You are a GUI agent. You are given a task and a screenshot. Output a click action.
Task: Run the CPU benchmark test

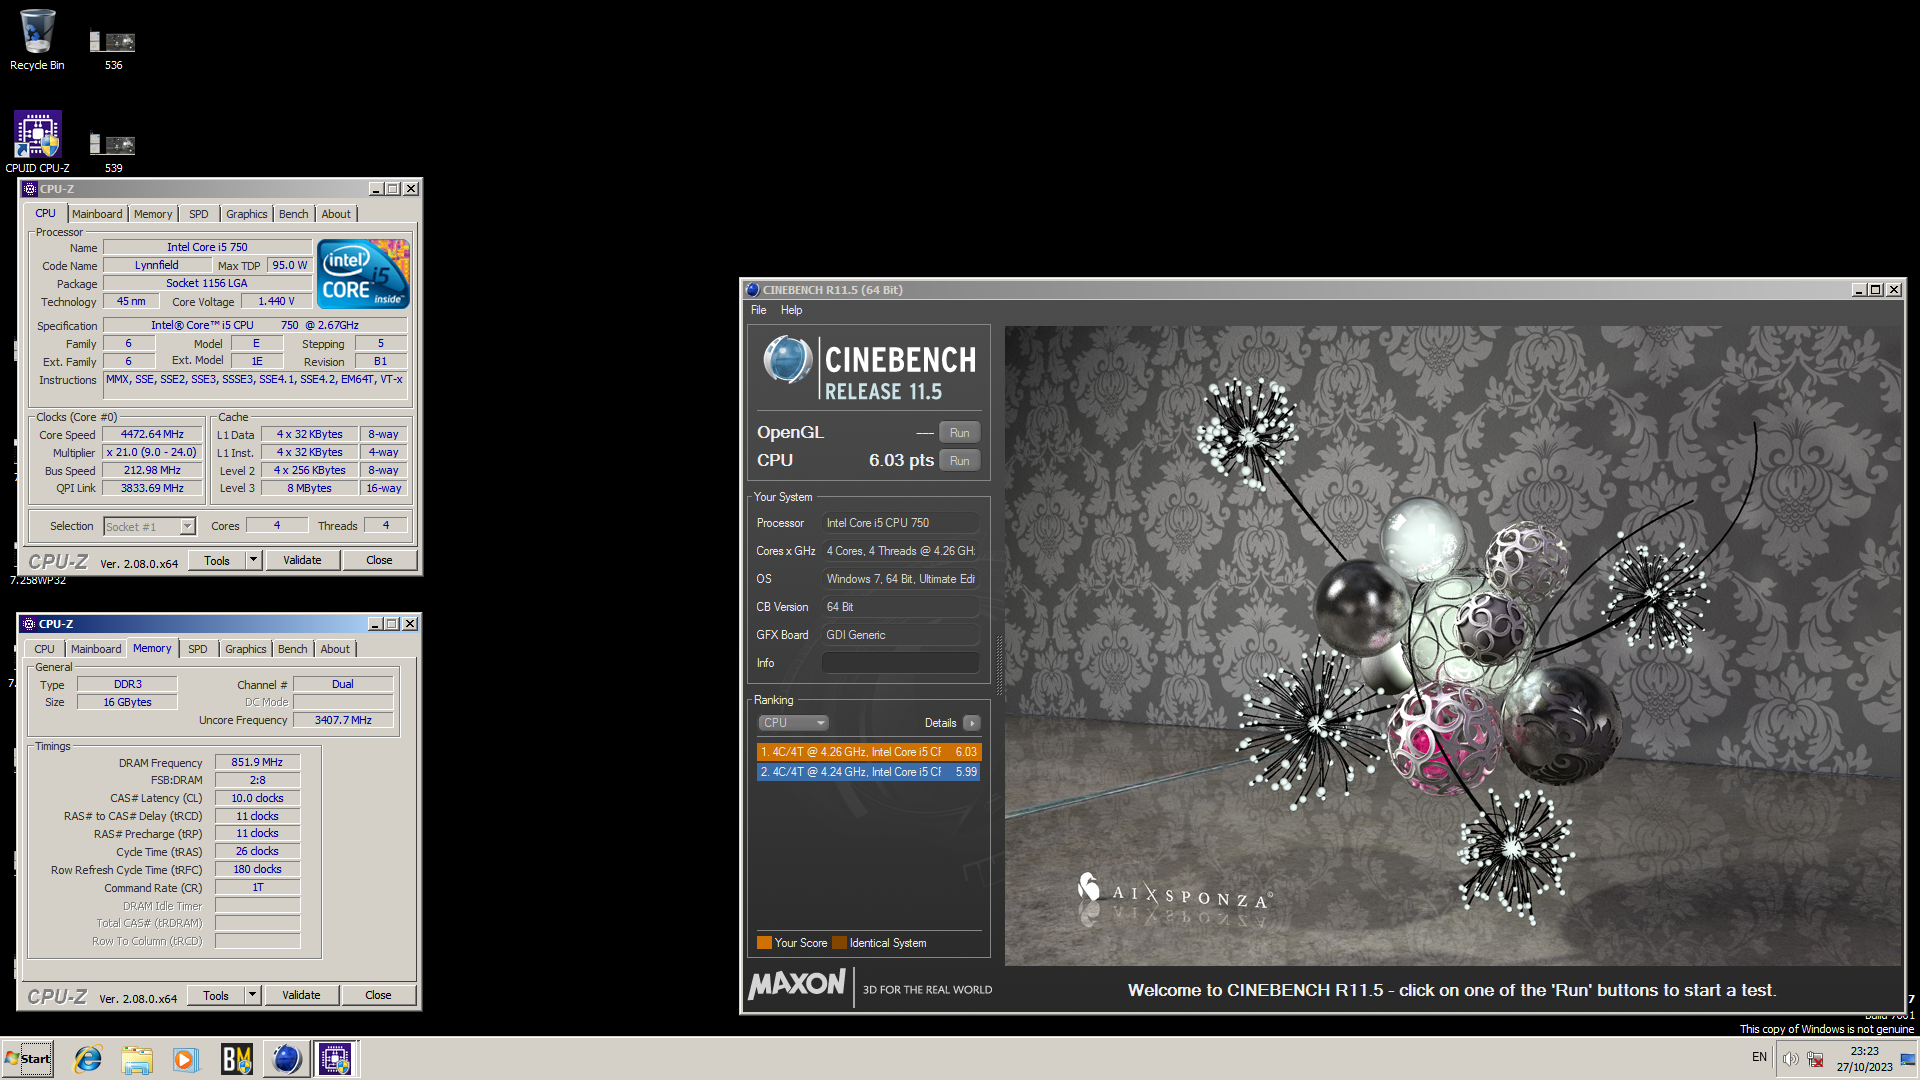coord(959,461)
